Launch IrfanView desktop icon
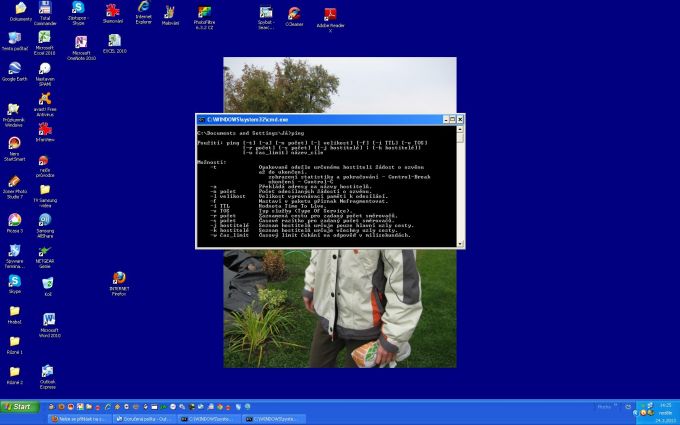The width and height of the screenshot is (680, 425). click(45, 129)
